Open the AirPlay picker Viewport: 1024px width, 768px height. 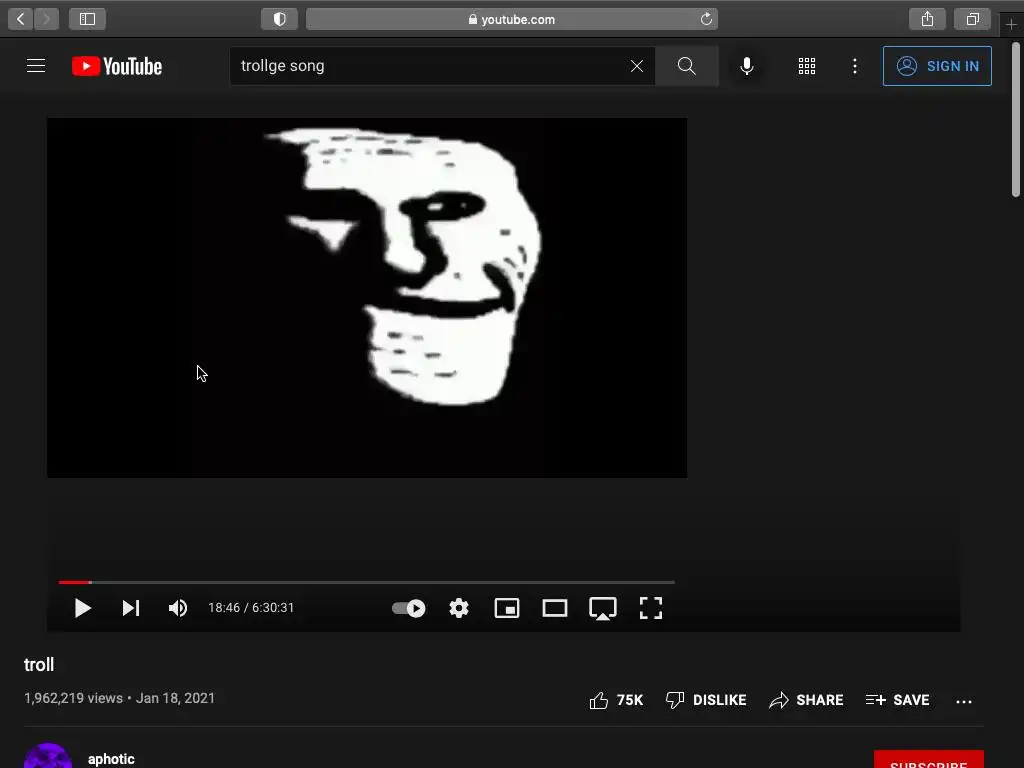(603, 608)
